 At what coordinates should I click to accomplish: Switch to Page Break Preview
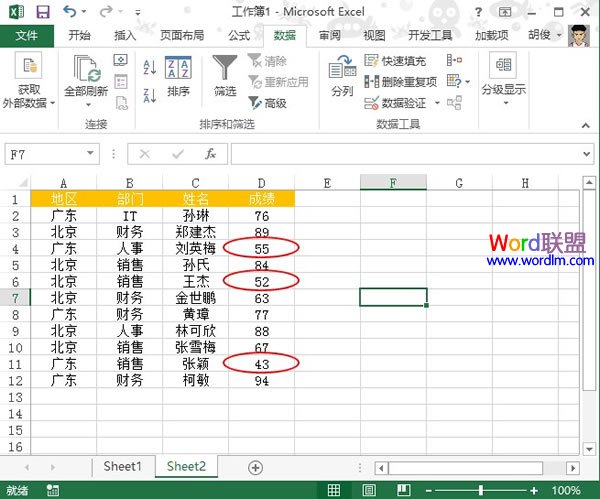(x=404, y=490)
